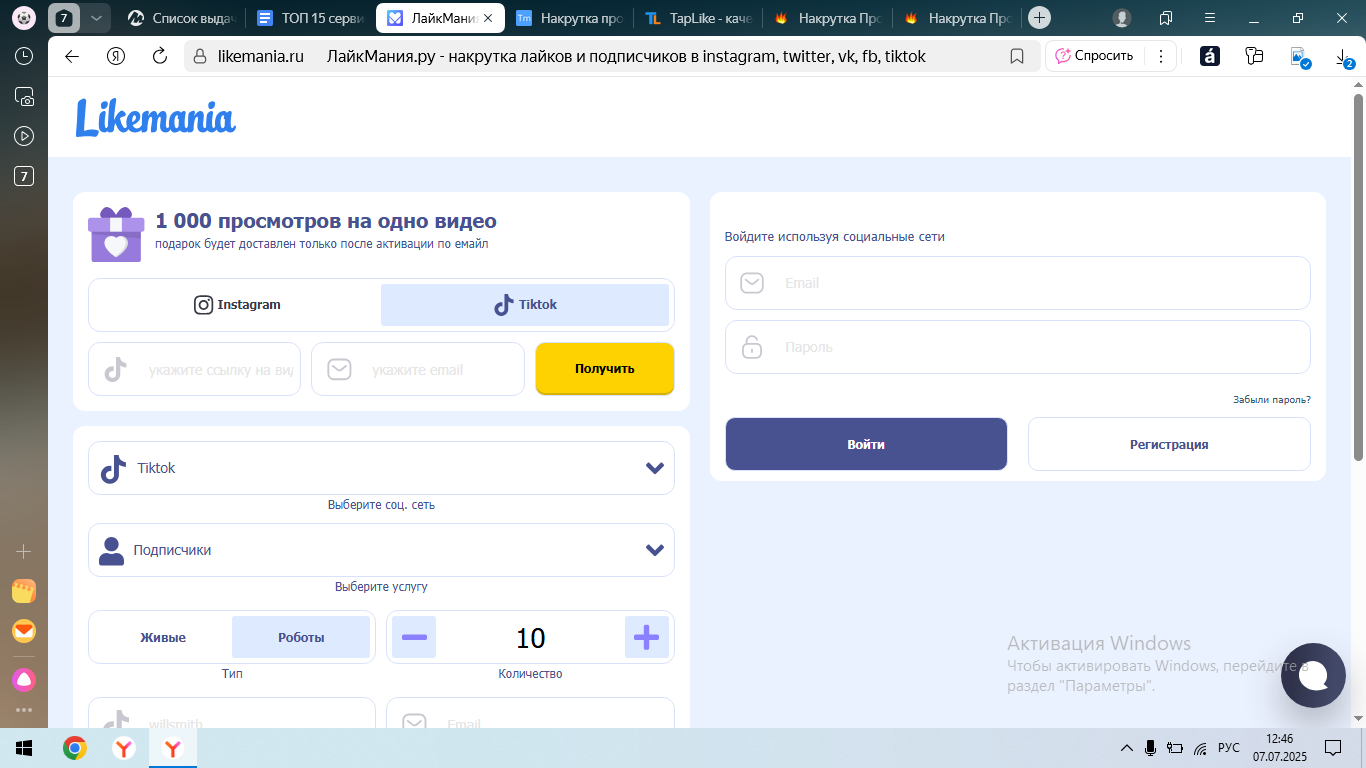Add sidebar item with plus icon

pyautogui.click(x=24, y=551)
